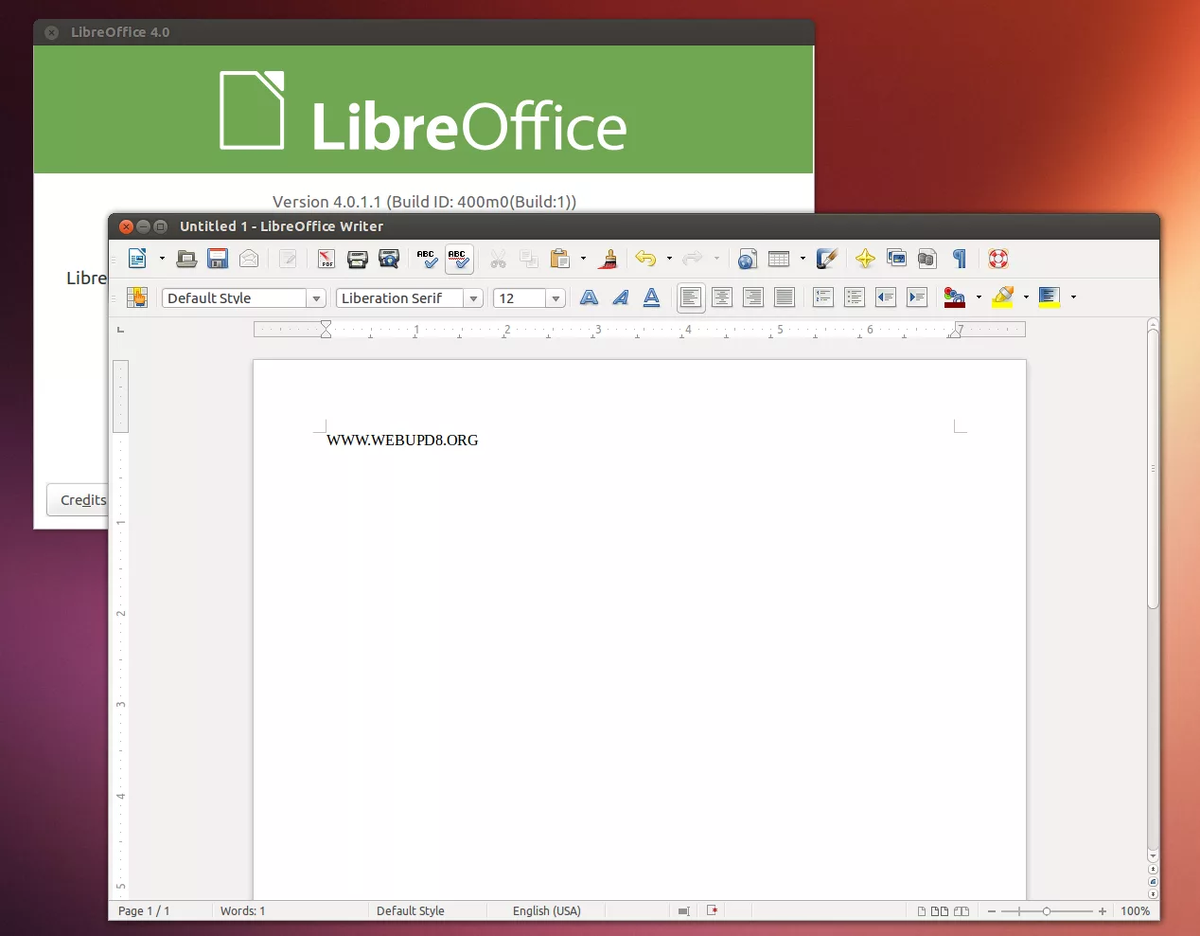Screen dimensions: 1200x936
Task: Click the Save icon
Action: pos(216,258)
